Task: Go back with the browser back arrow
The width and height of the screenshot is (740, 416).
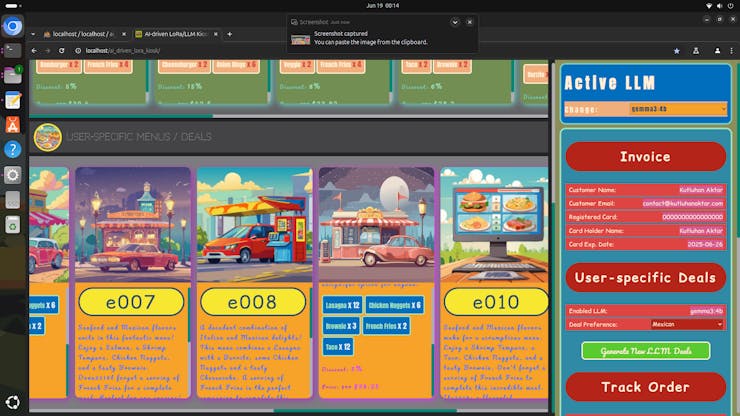Action: tap(34, 51)
